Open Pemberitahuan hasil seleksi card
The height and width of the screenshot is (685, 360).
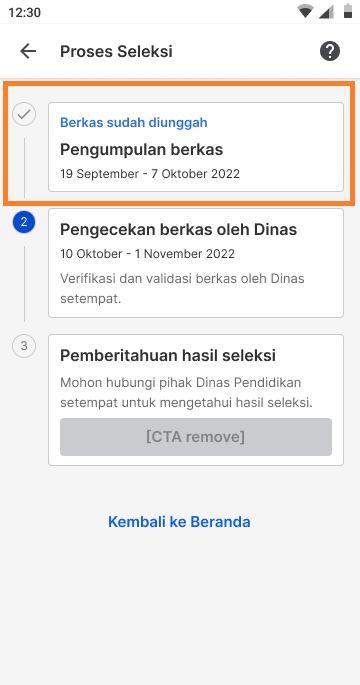196,400
